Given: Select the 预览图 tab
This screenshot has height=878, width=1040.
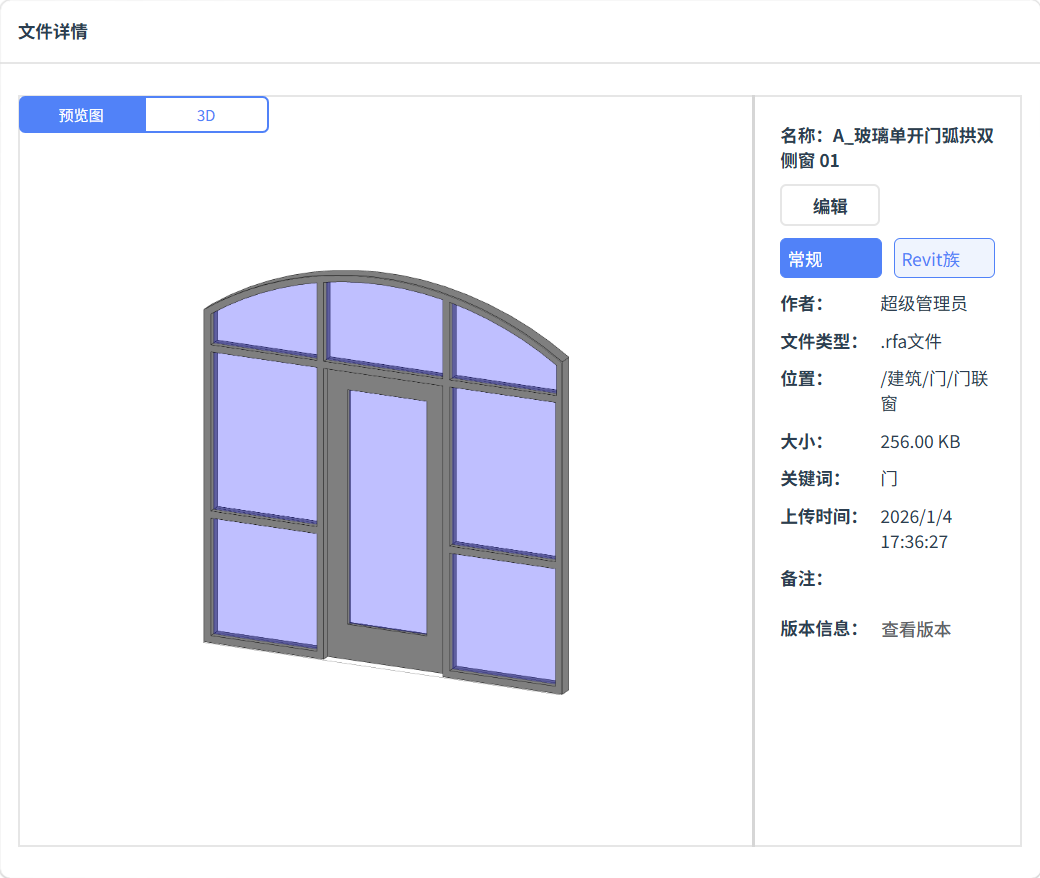Looking at the screenshot, I should click(x=82, y=114).
